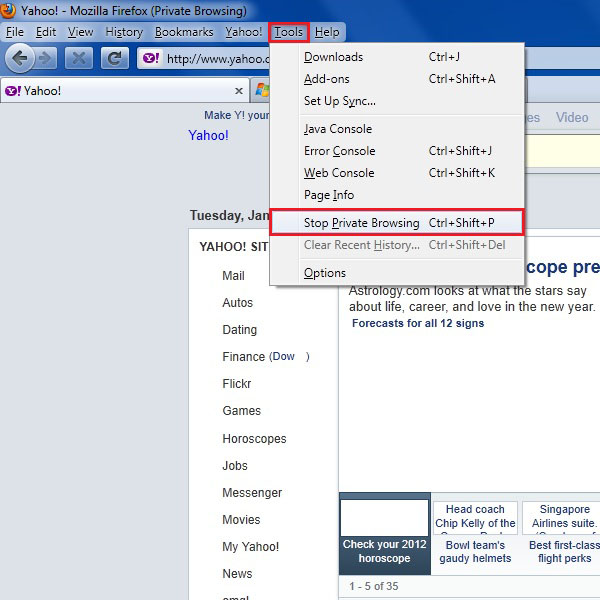Select Page Info menu entry
This screenshot has height=600, width=600.
[397, 195]
